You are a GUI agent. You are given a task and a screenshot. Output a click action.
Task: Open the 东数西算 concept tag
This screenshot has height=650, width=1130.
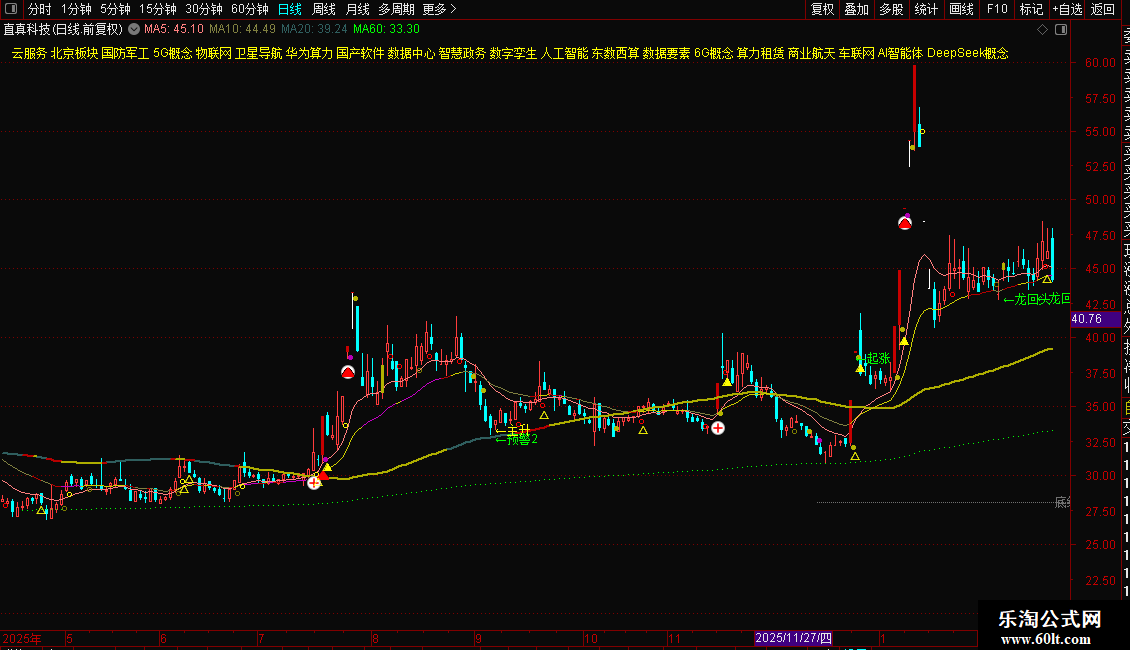pyautogui.click(x=615, y=53)
